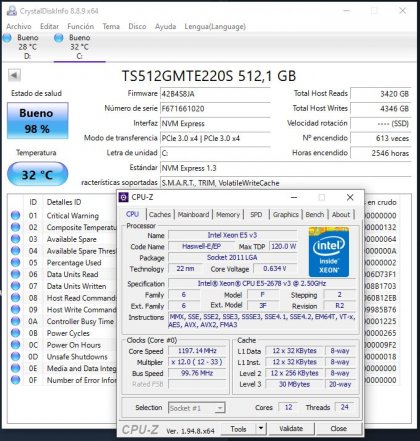This screenshot has width=420, height=441.
Task: Click the CrystalDiskInfo app icon in title bar
Action: click(x=12, y=11)
